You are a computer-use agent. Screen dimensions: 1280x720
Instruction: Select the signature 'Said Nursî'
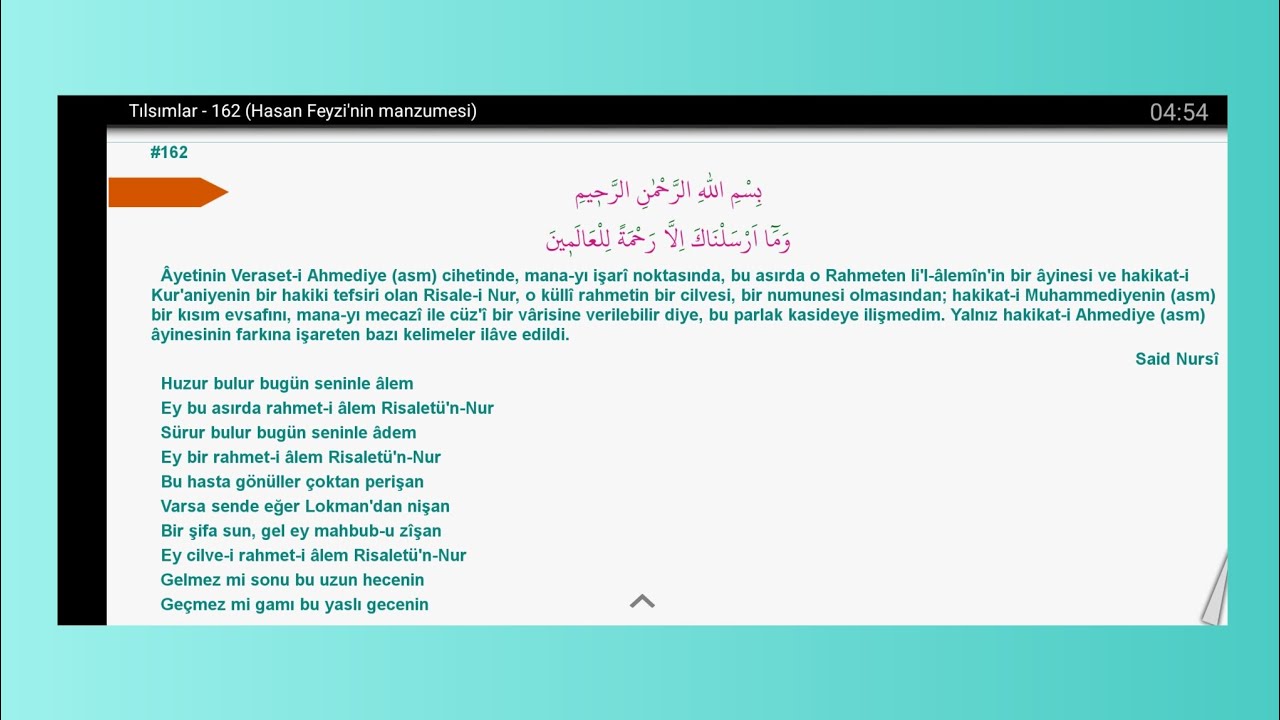[1177, 359]
